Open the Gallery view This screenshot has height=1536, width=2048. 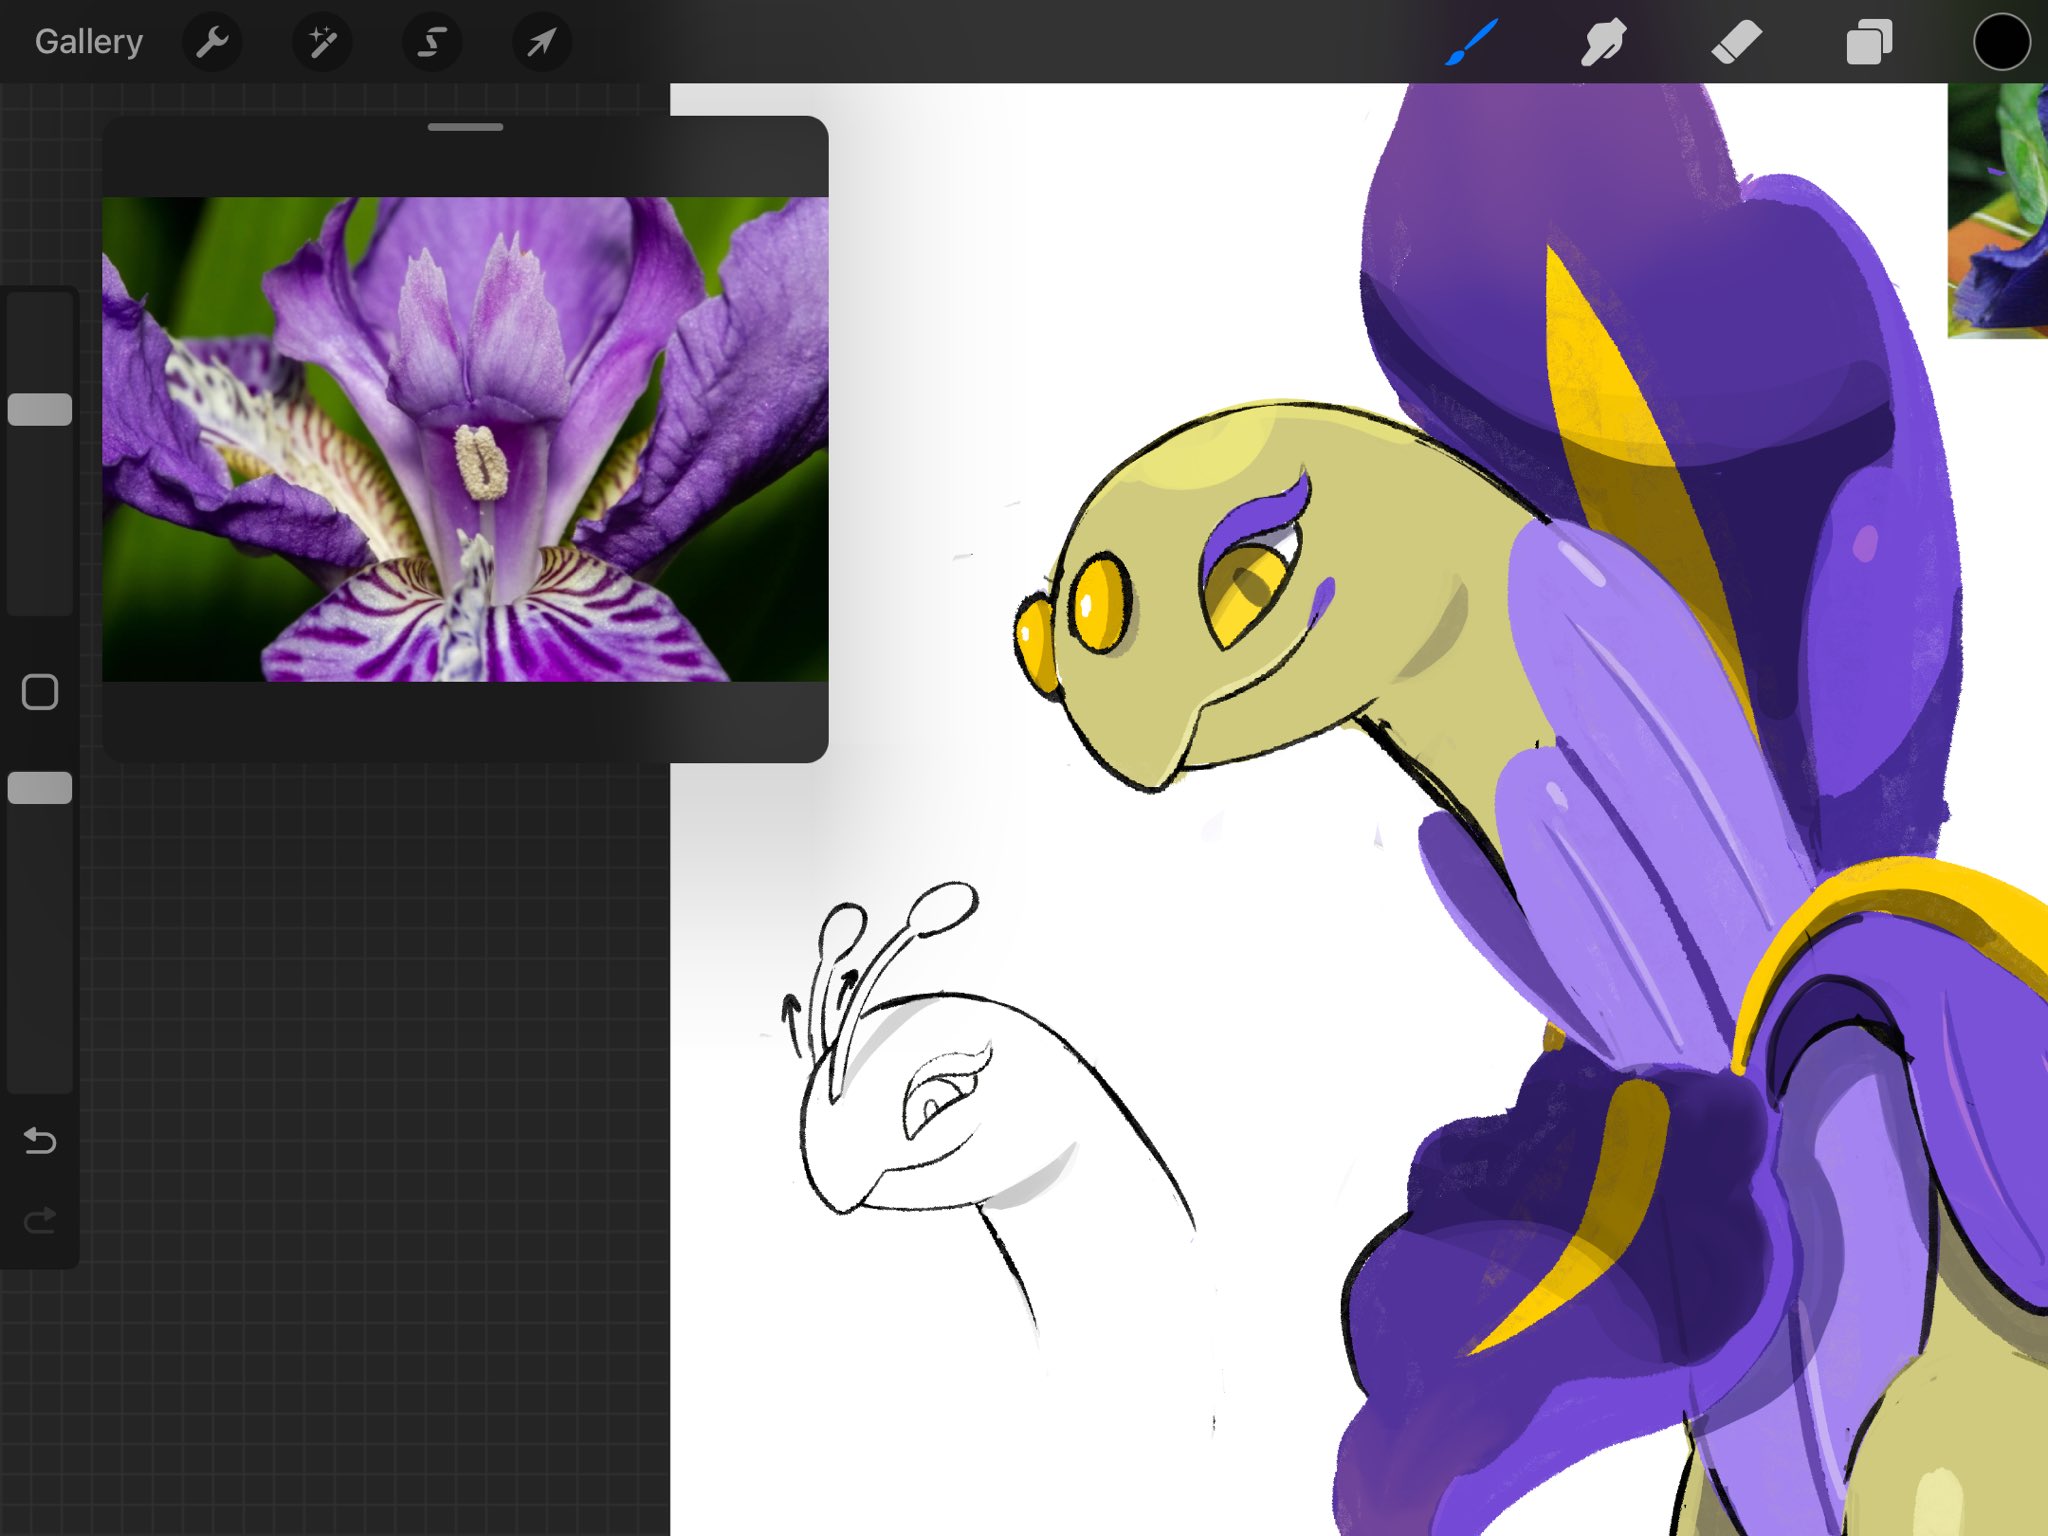point(88,42)
